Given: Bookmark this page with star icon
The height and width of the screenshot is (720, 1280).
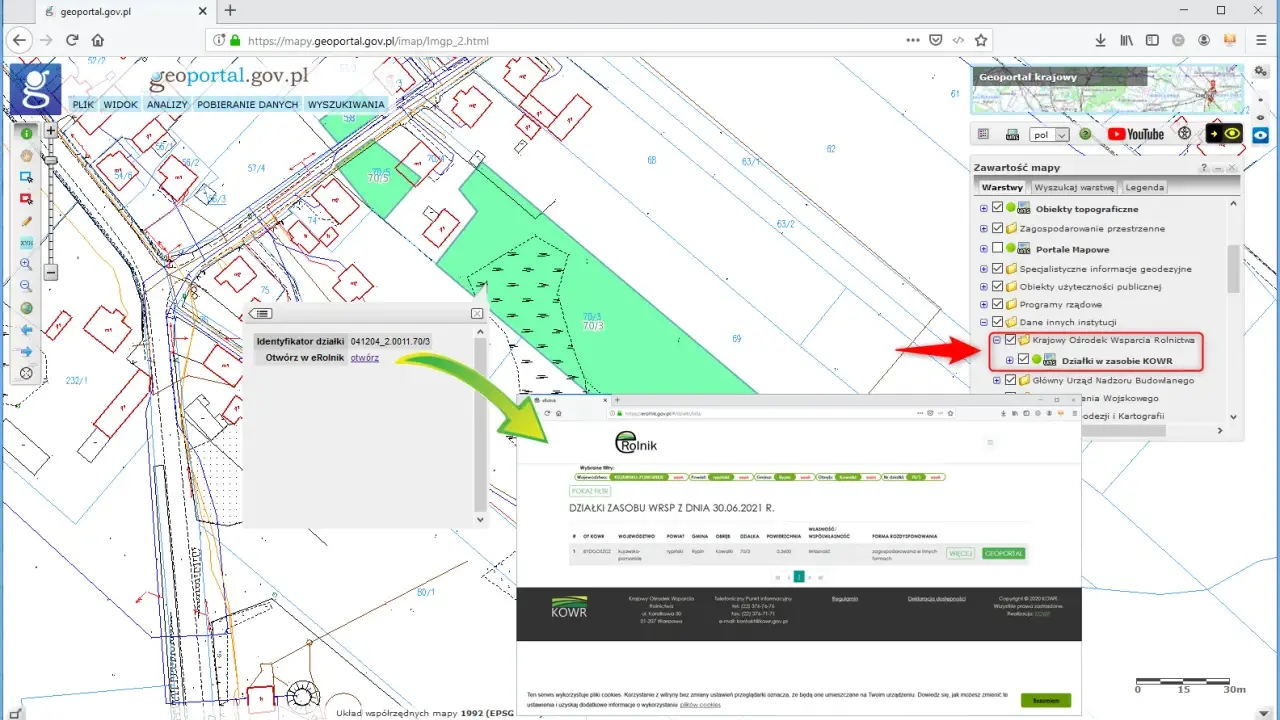Looking at the screenshot, I should pos(981,41).
